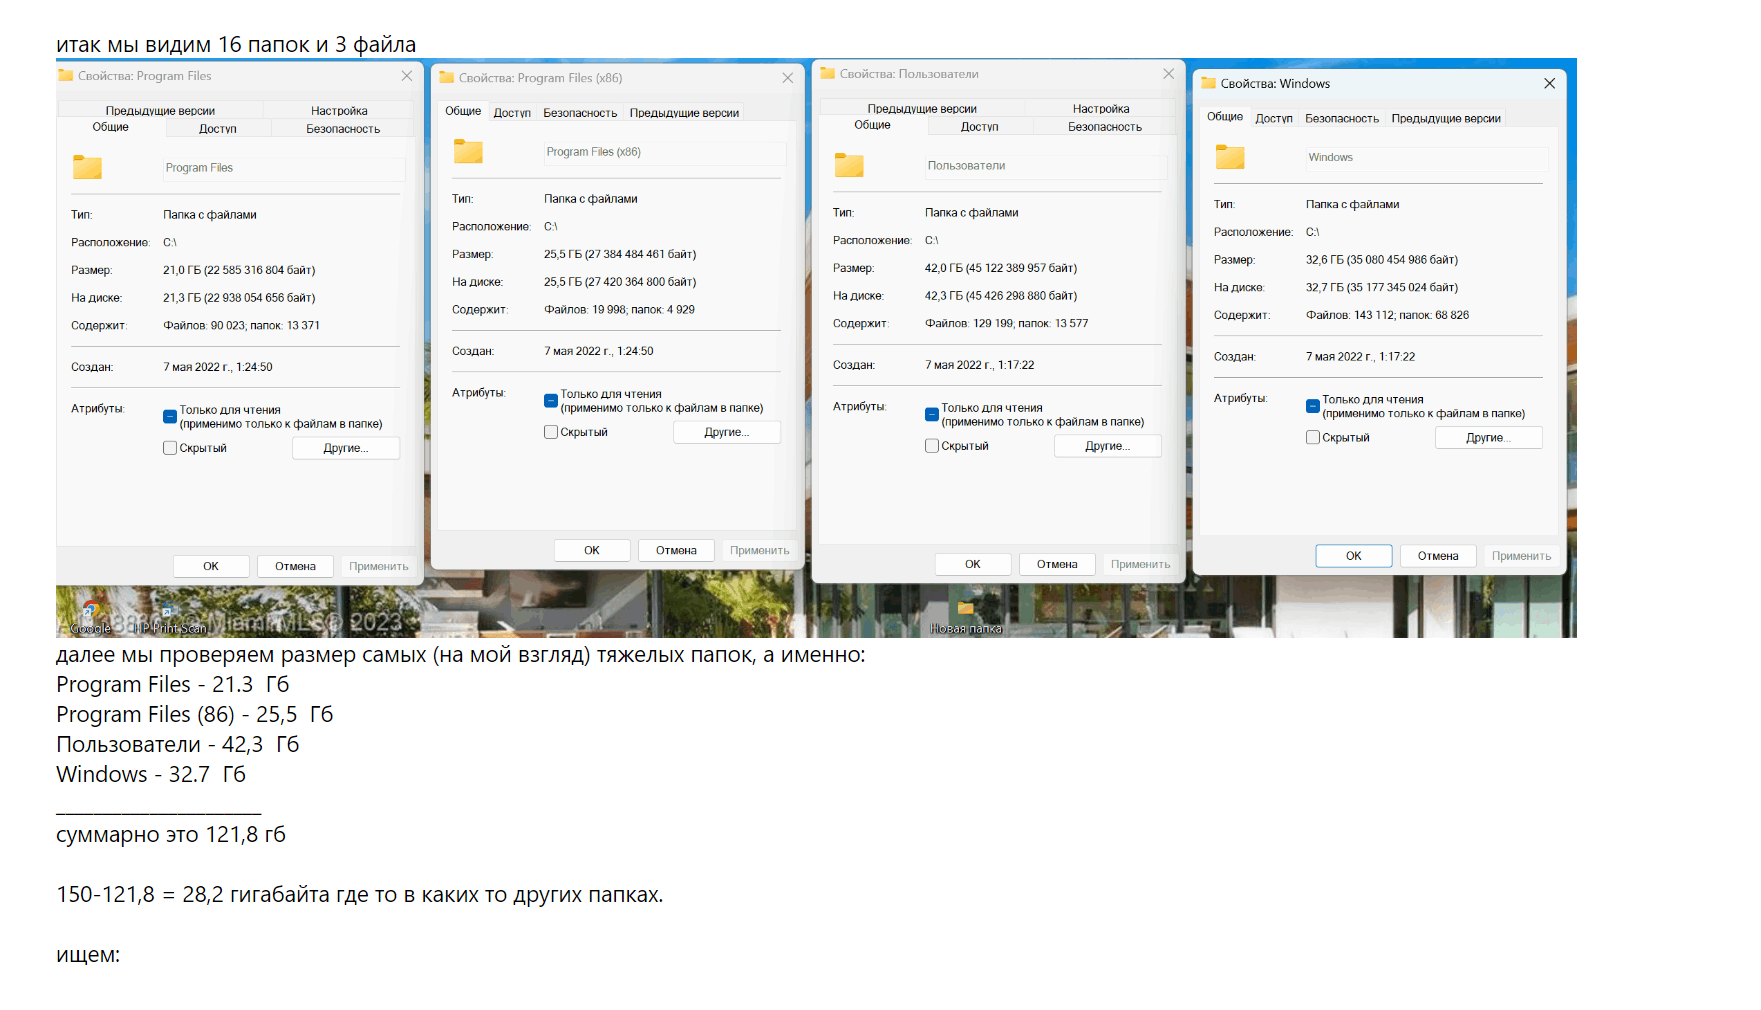This screenshot has width=1761, height=1010.
Task: Open Доступ tab in Windows dialog
Action: pos(1274,118)
